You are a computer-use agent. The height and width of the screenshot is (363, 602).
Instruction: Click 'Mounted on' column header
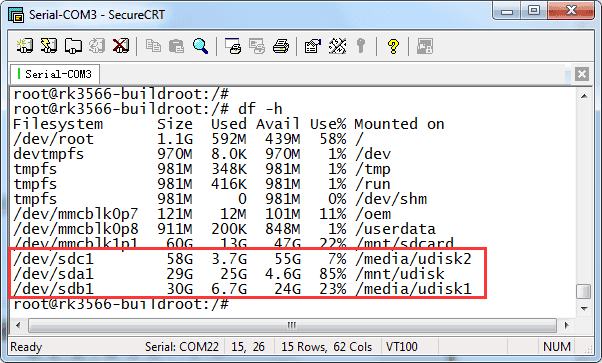click(399, 124)
